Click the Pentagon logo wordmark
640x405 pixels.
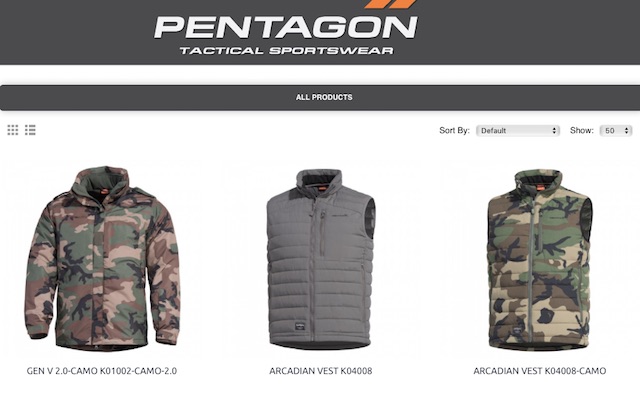coord(286,27)
